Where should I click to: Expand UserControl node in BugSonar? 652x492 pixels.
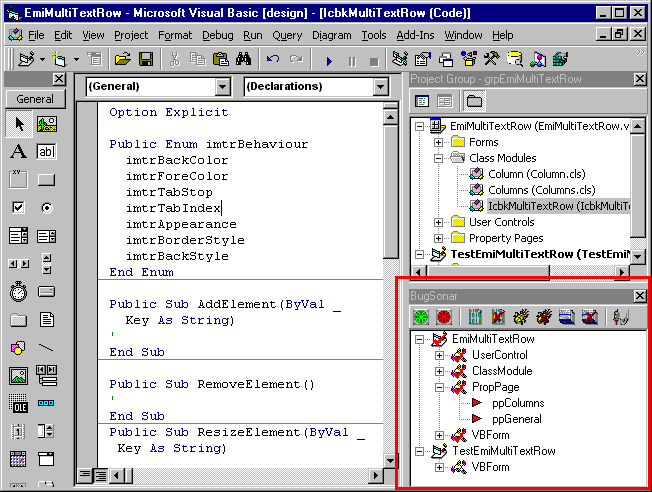[x=439, y=356]
